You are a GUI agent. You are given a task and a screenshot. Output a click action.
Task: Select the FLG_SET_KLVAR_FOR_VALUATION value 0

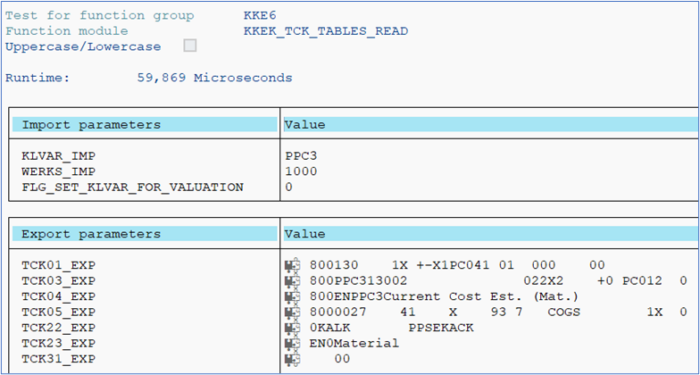pos(289,188)
